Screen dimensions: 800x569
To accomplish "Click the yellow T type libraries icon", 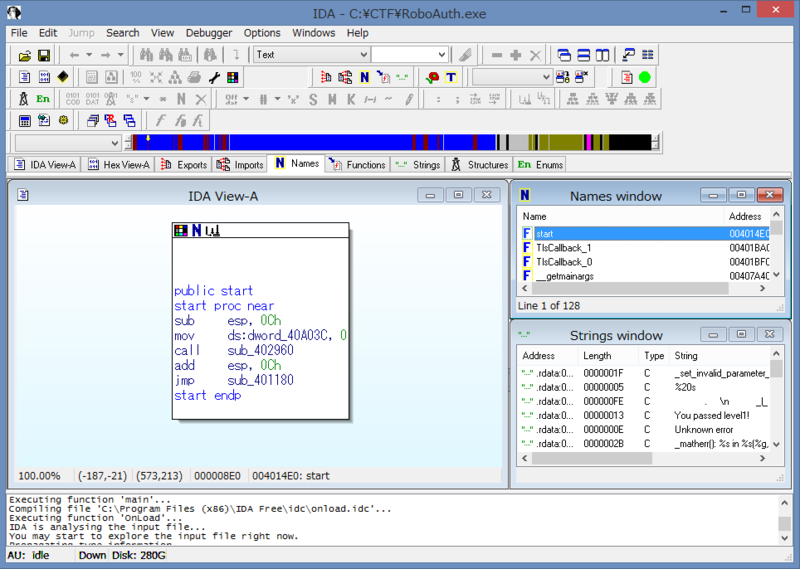I will (x=451, y=78).
